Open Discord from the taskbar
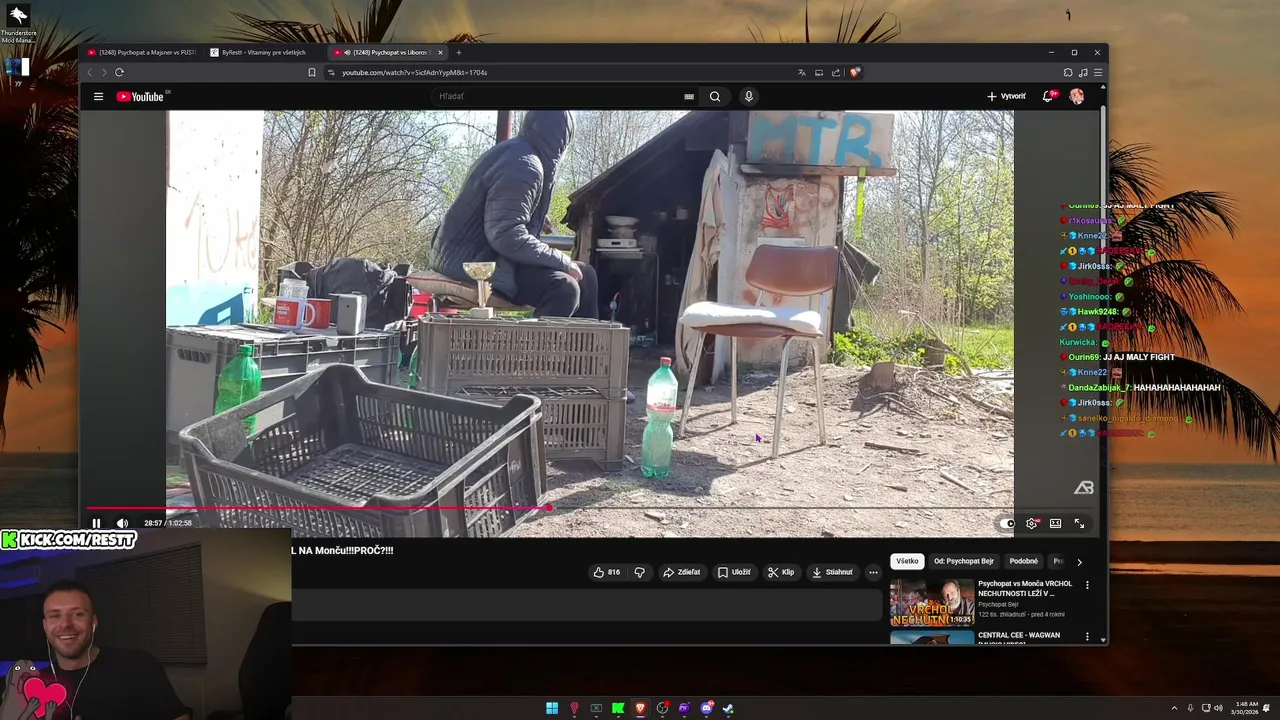This screenshot has width=1280, height=720. click(706, 708)
